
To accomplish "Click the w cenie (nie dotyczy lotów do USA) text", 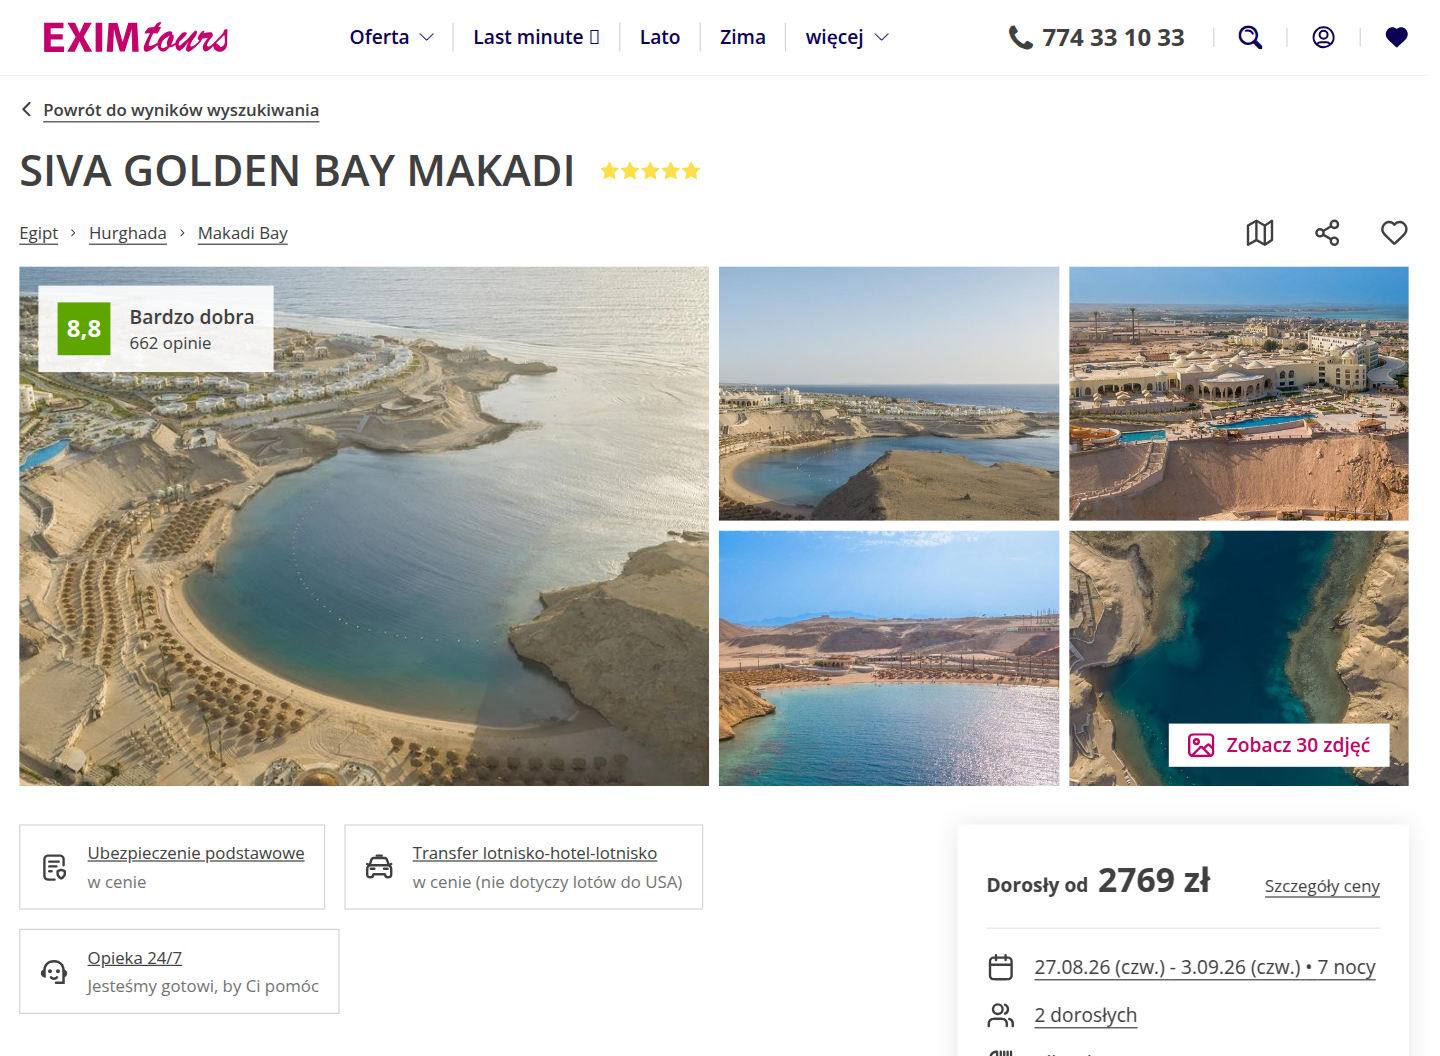I will [547, 882].
